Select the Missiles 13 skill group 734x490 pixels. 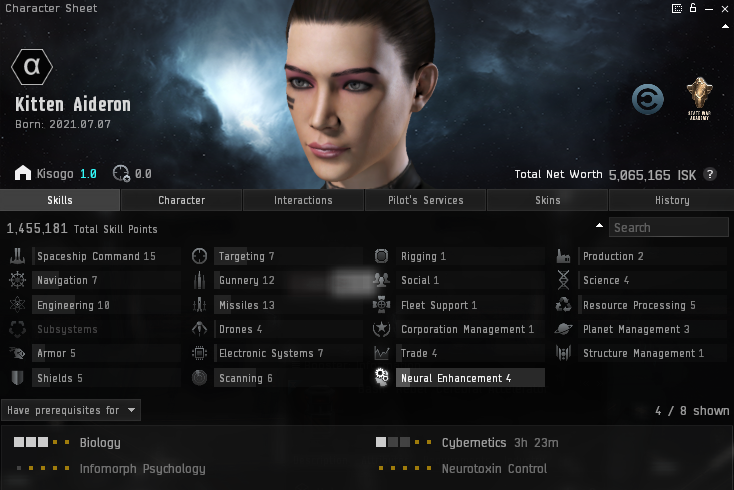[x=288, y=305]
